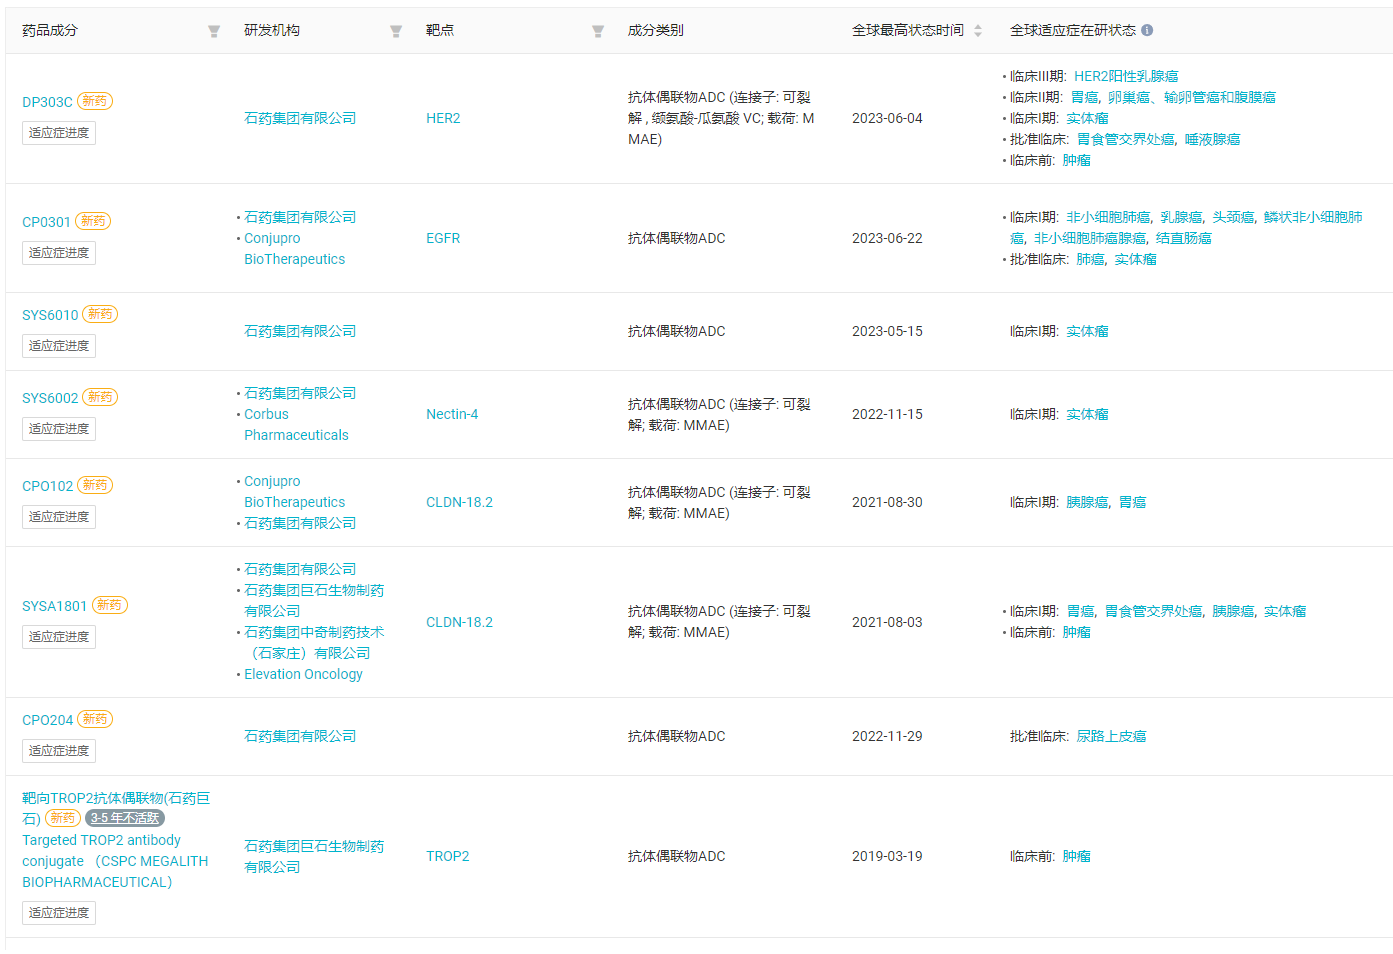Screen dimensions: 1393x954
Task: Click 新药 badge next to DP303C
Action: [95, 101]
